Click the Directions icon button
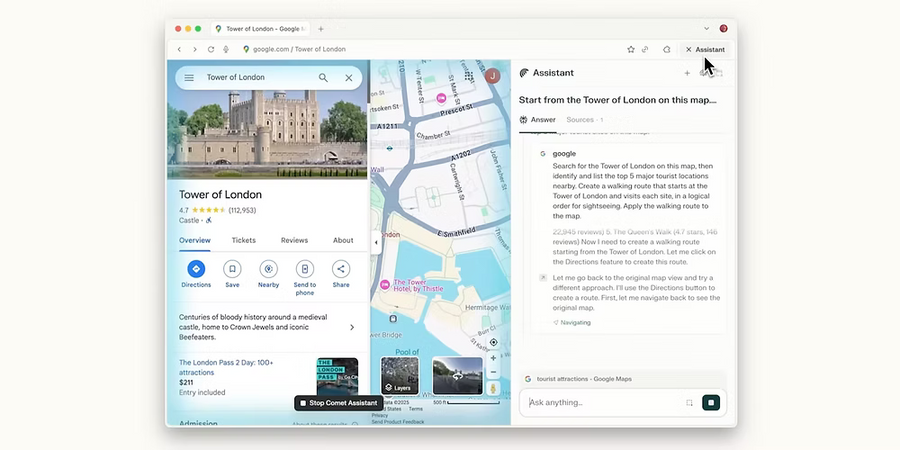Viewport: 900px width, 450px height. [196, 269]
